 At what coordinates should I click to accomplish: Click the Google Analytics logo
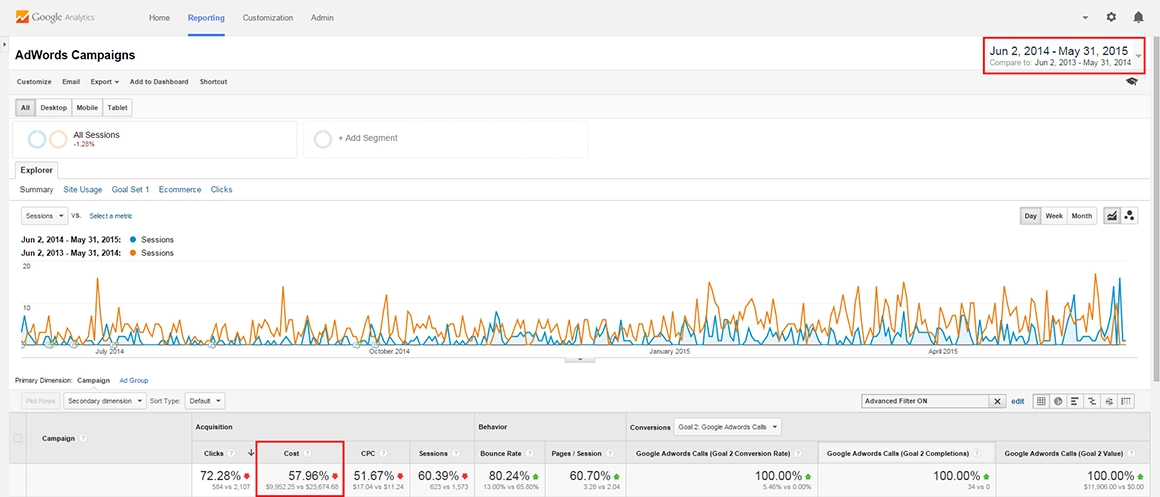click(55, 16)
